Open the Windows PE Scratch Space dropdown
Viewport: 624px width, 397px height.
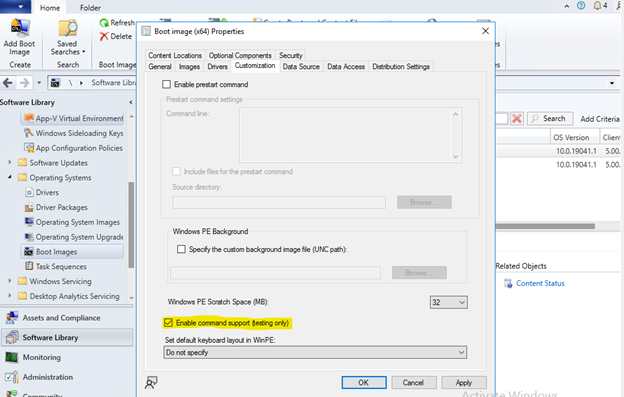tap(448, 302)
